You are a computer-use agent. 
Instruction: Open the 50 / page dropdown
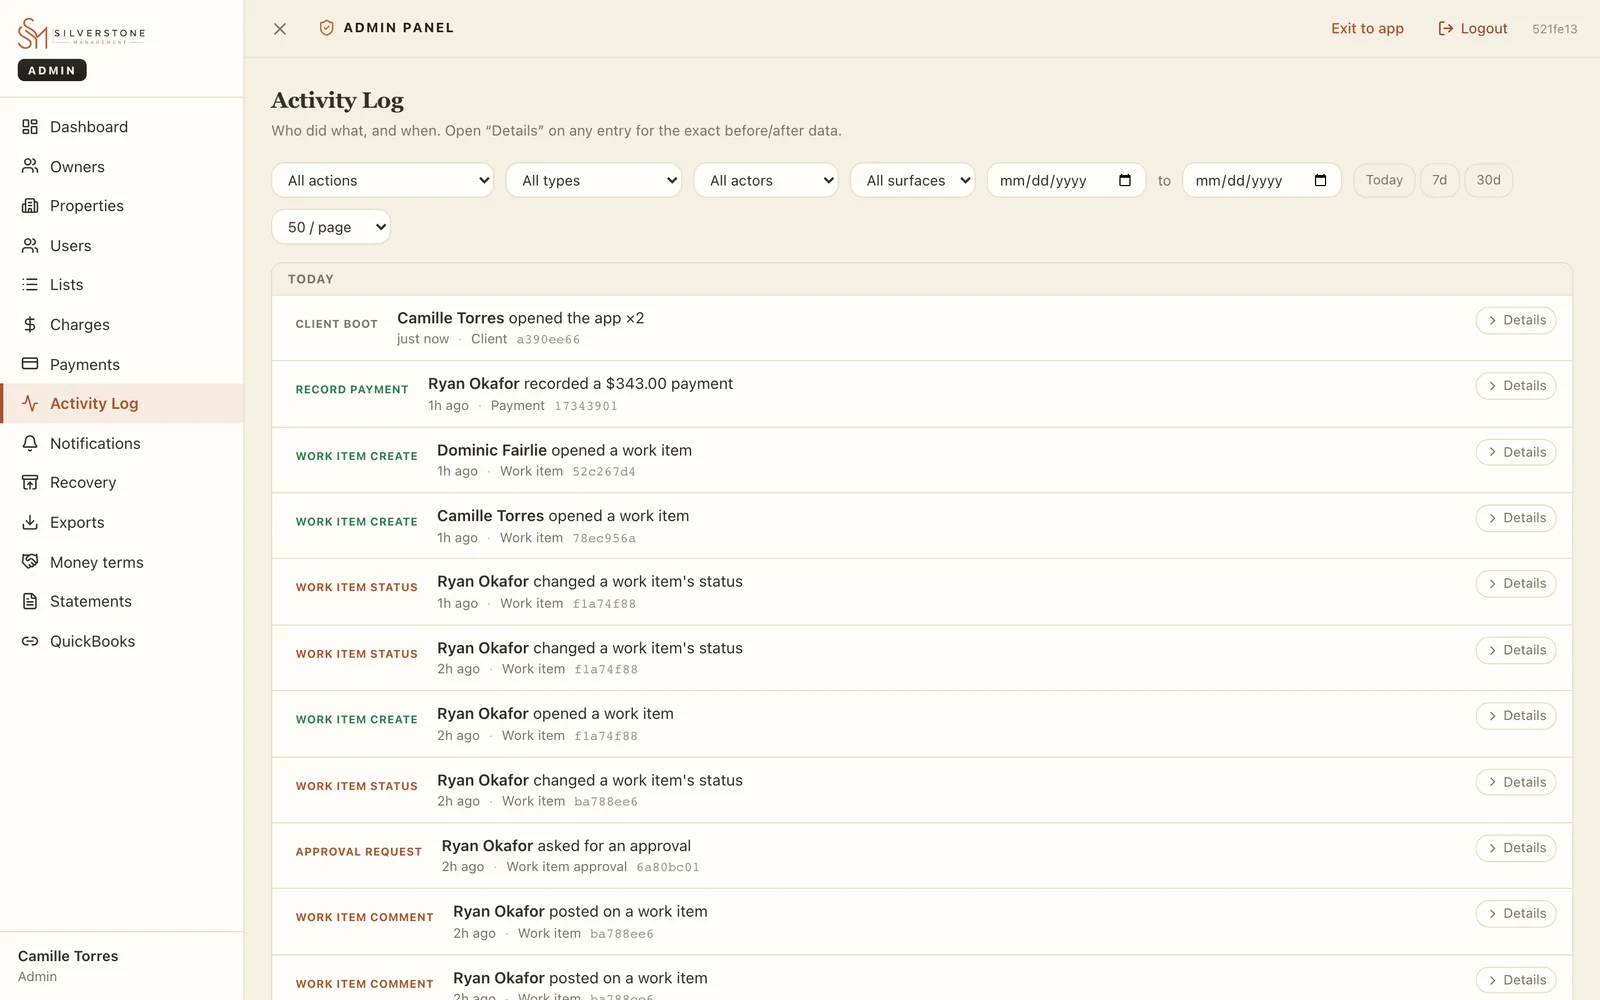click(x=331, y=227)
